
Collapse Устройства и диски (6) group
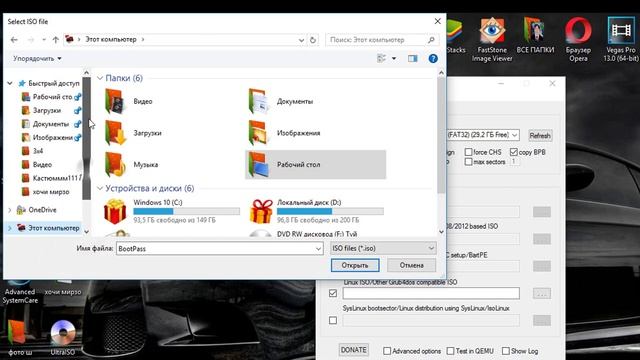(x=100, y=188)
